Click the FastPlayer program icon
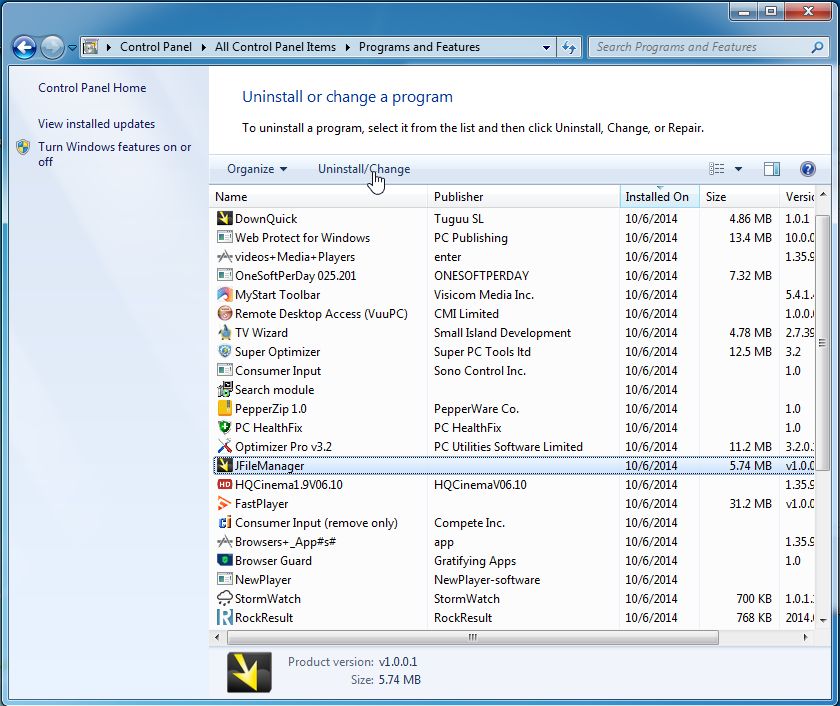Screen dimensions: 840x706 tap(224, 503)
